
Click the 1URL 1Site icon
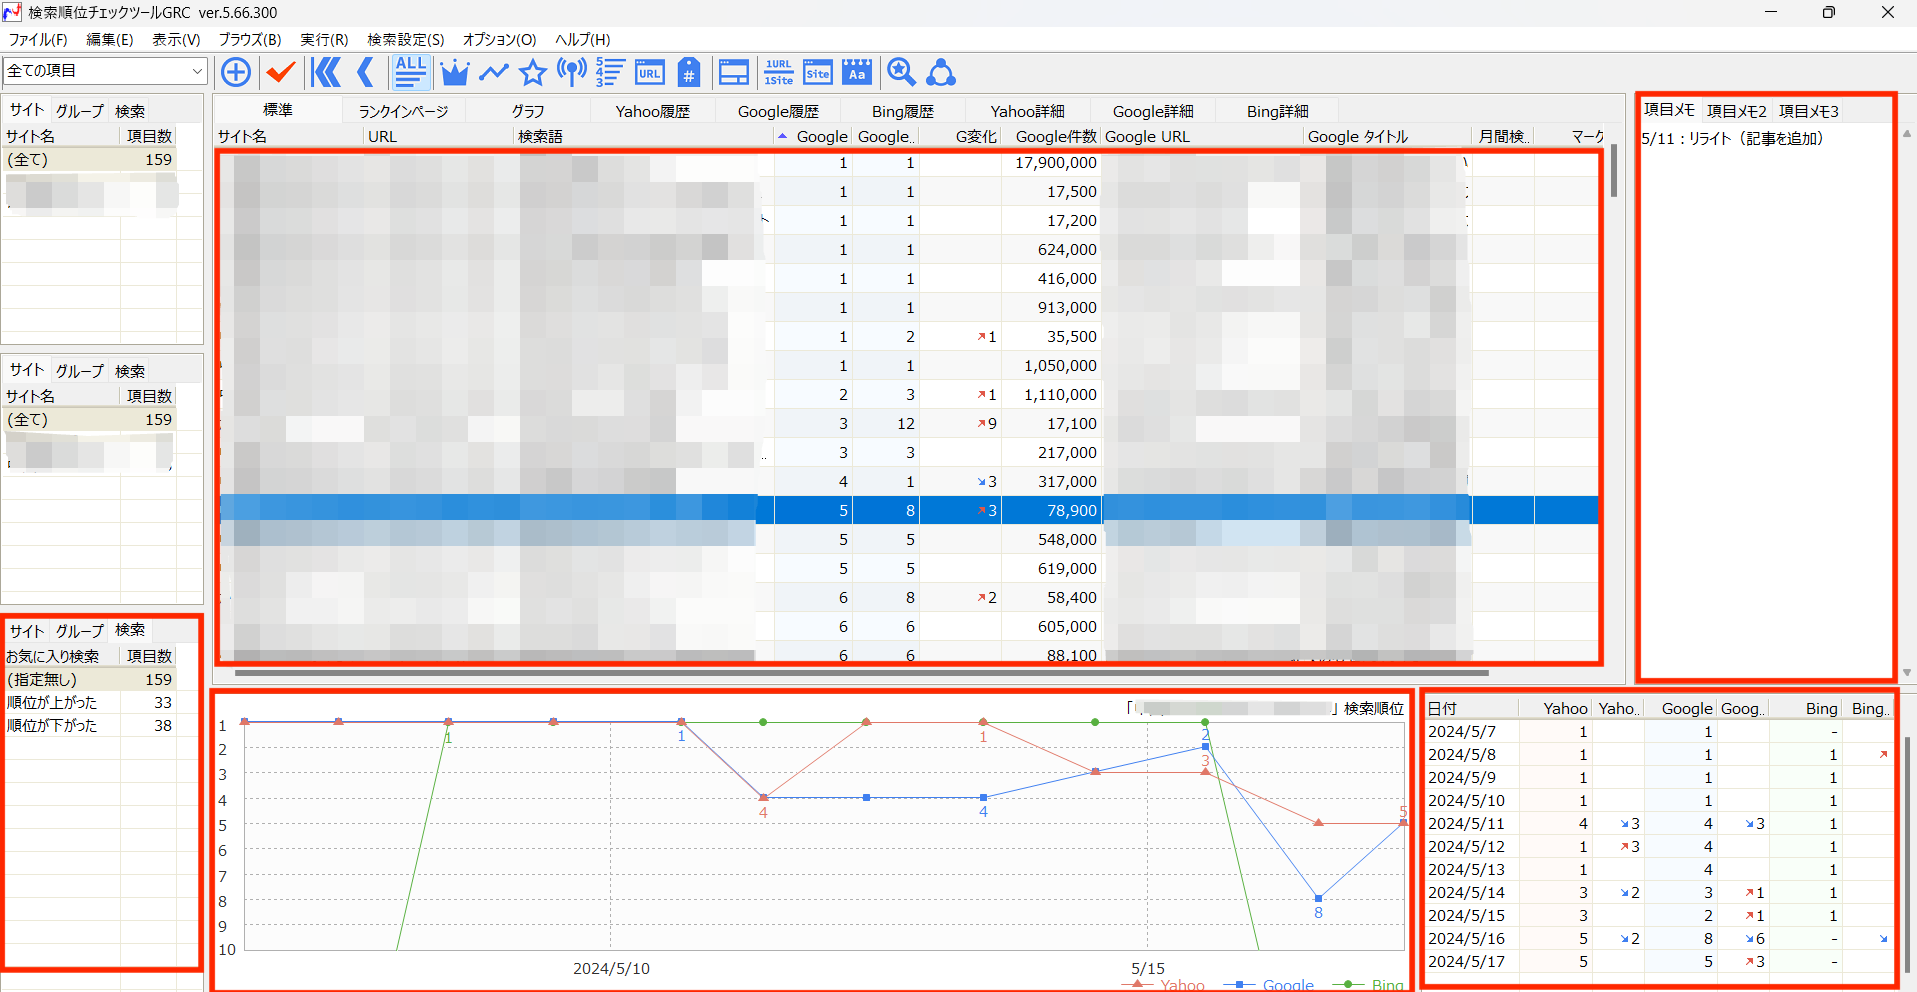778,72
